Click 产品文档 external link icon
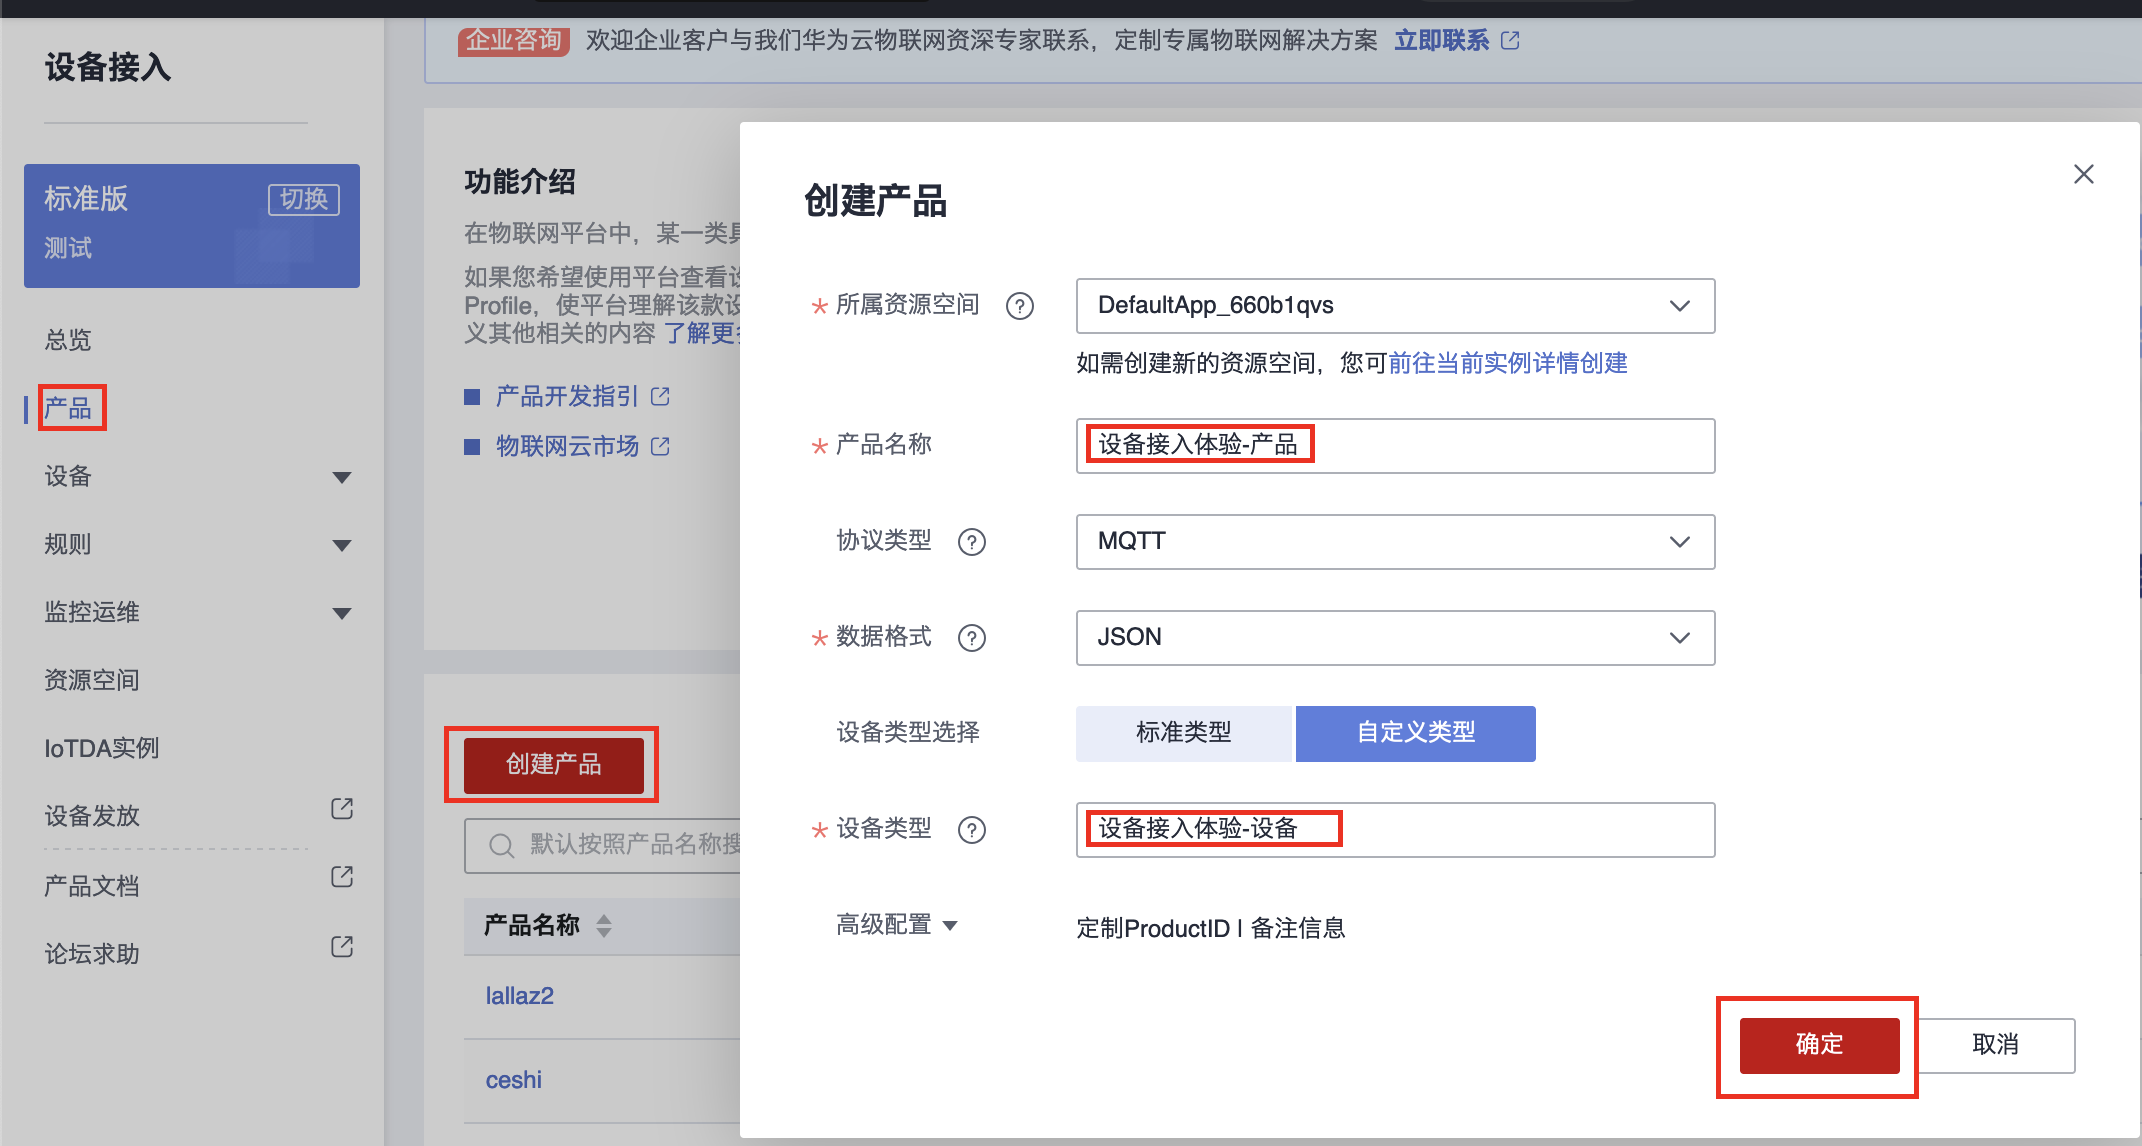The image size is (2142, 1146). (x=342, y=877)
